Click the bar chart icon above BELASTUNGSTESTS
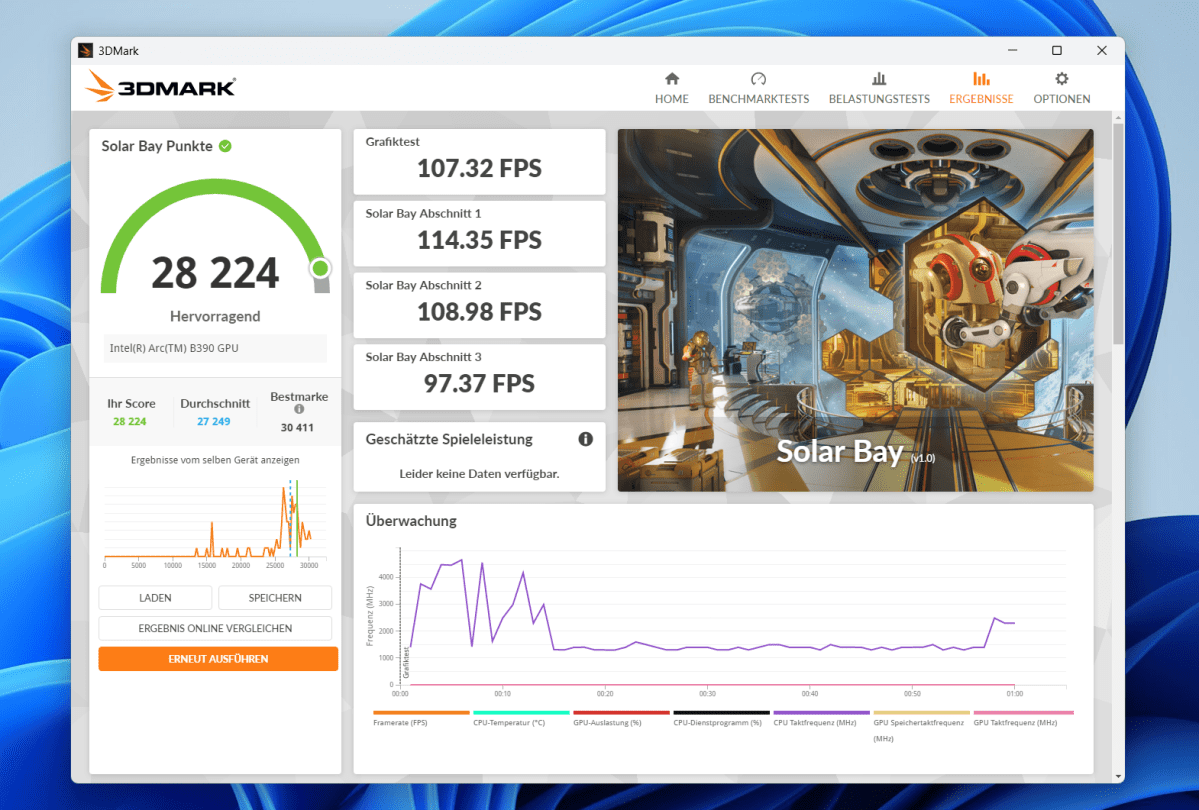This screenshot has width=1199, height=810. pos(879,78)
